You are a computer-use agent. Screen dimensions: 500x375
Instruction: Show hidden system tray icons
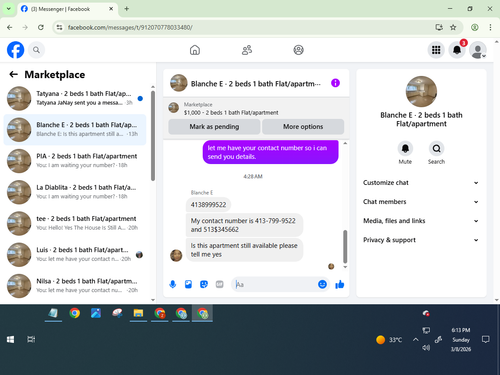click(415, 340)
